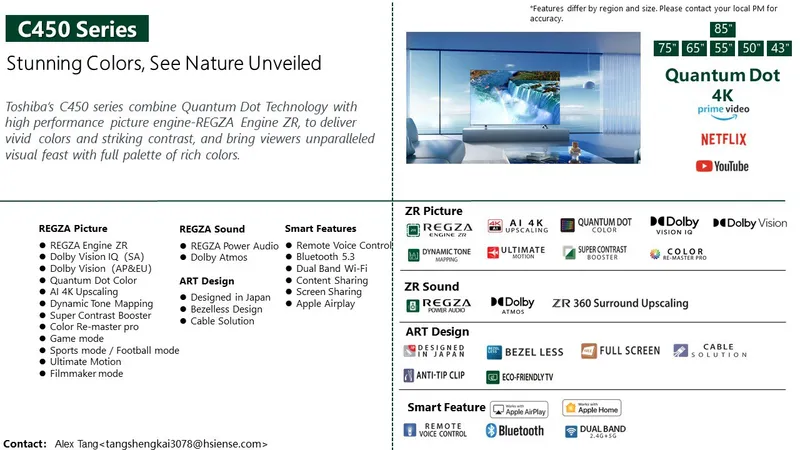Click the 'ZR Picture' section heading
The width and height of the screenshot is (800, 450).
pyautogui.click(x=434, y=211)
